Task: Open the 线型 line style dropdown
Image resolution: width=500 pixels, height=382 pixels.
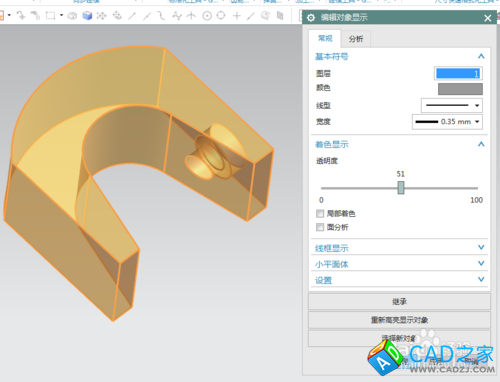Action: pos(452,105)
